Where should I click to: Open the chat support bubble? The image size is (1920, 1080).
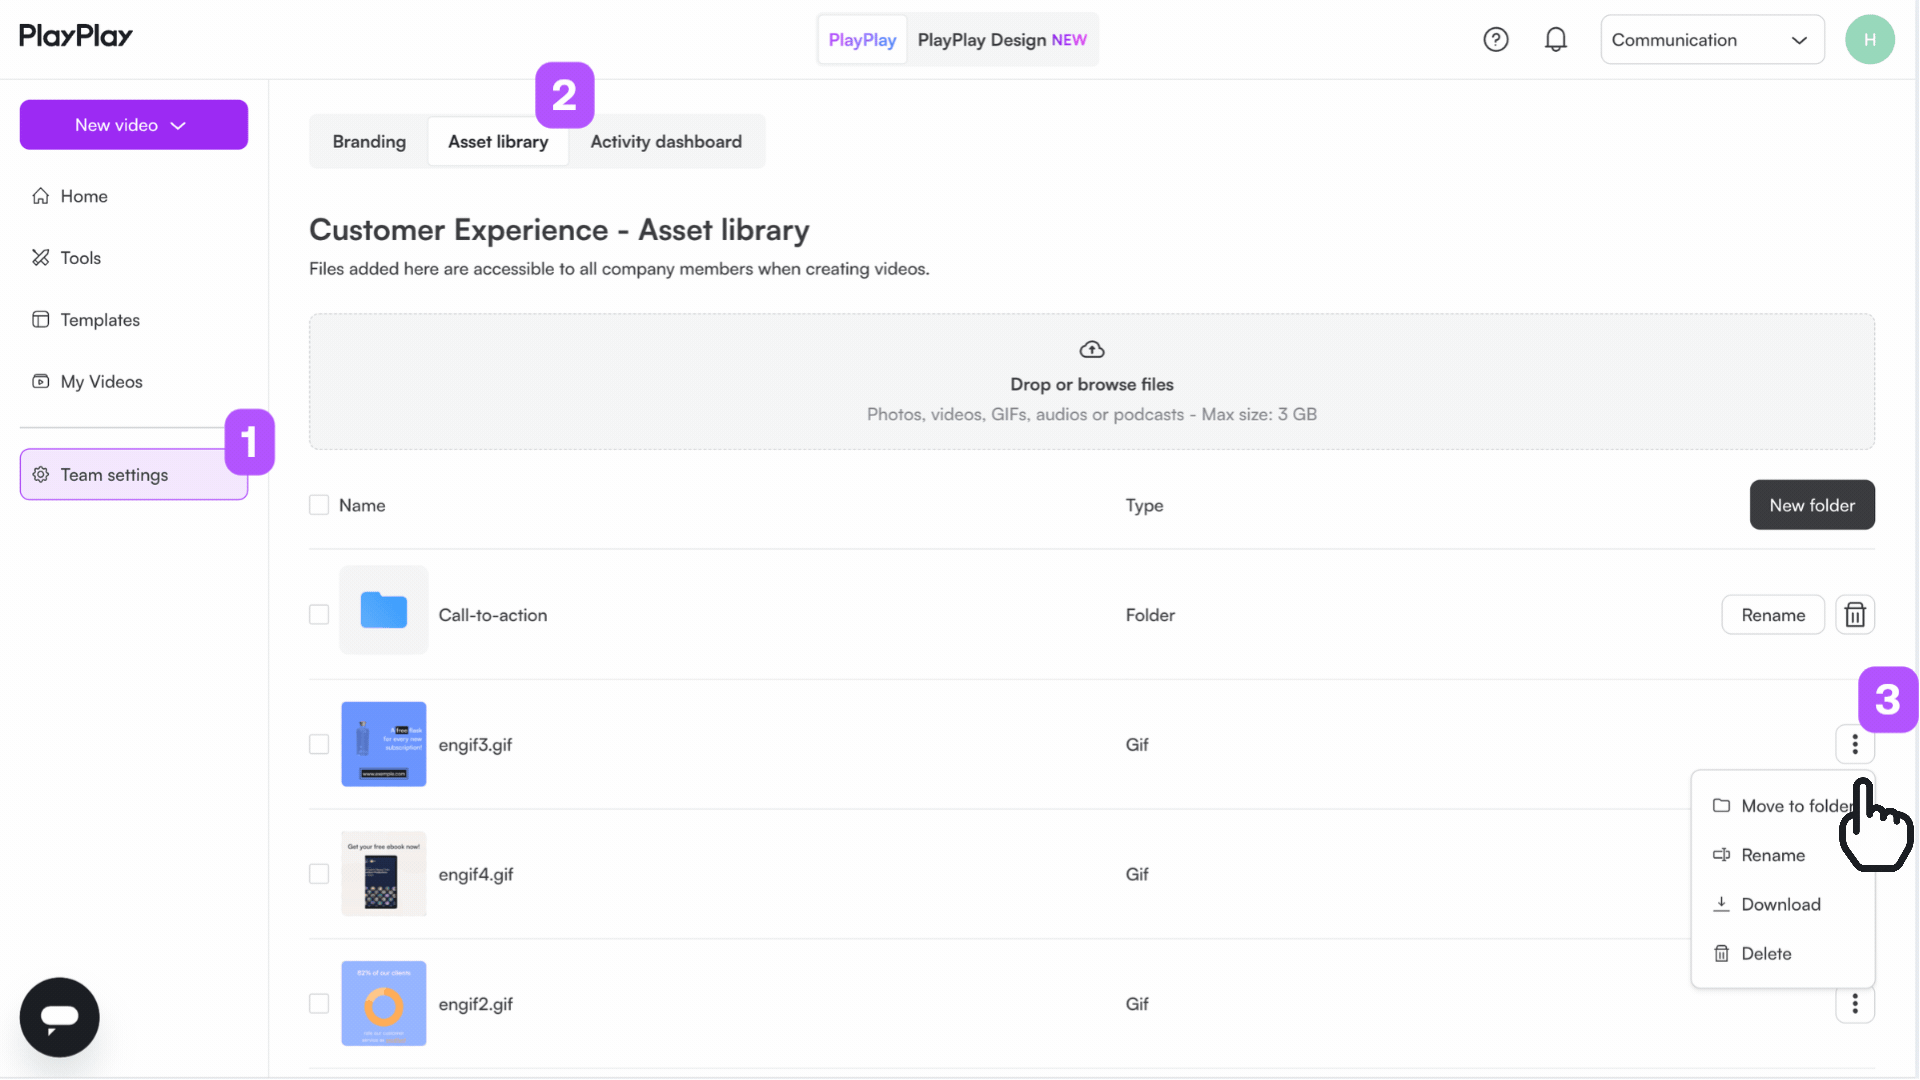tap(60, 1017)
